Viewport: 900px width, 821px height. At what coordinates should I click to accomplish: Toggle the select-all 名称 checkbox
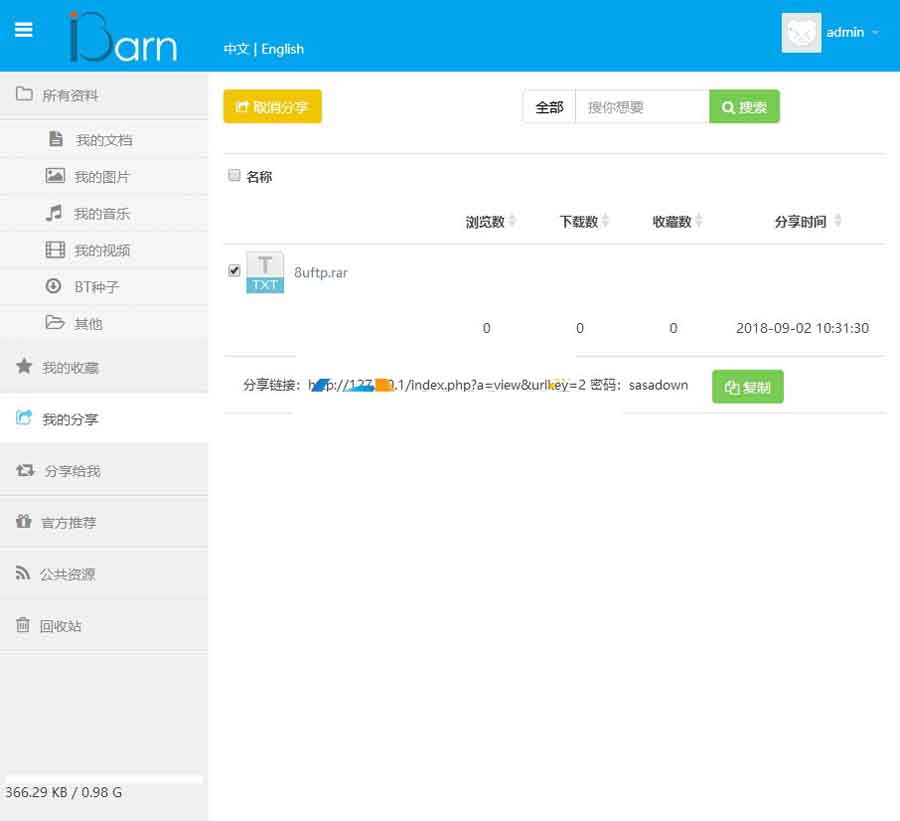pyautogui.click(x=234, y=176)
